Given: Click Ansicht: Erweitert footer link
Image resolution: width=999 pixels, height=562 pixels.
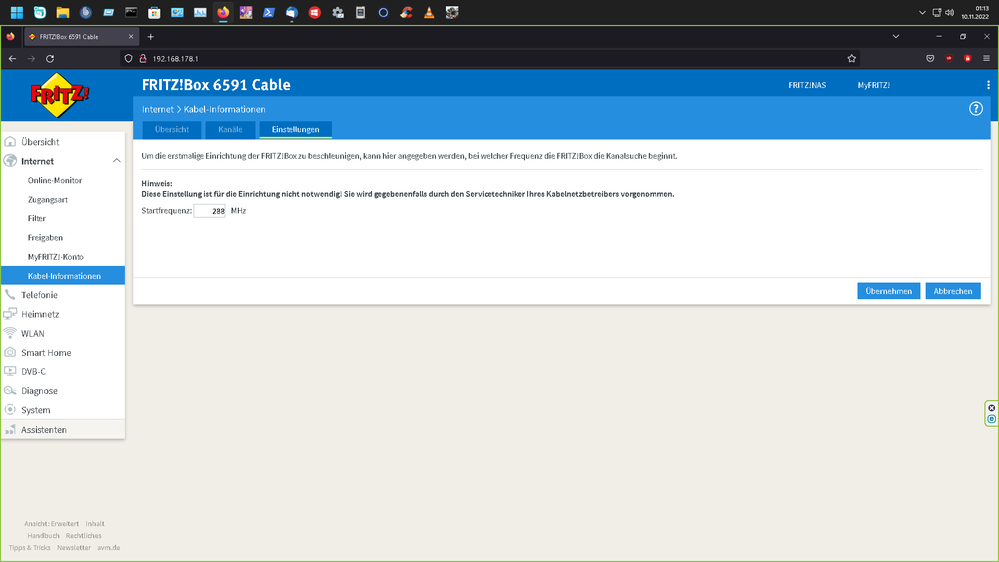Looking at the screenshot, I should pyautogui.click(x=51, y=524).
